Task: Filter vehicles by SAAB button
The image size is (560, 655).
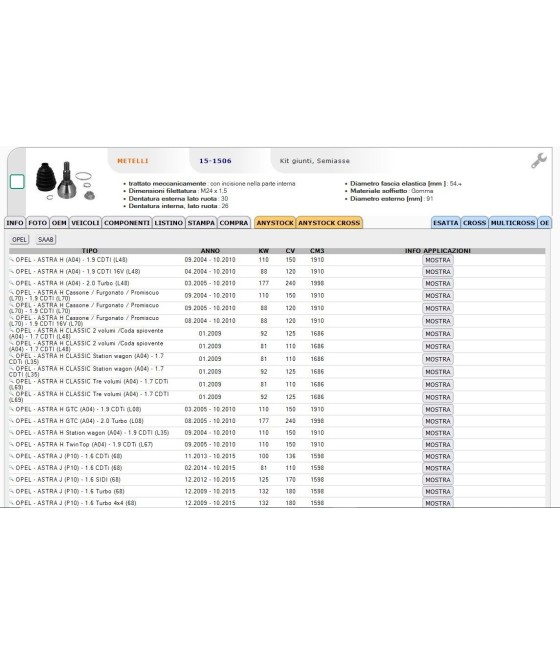Action: [x=46, y=239]
